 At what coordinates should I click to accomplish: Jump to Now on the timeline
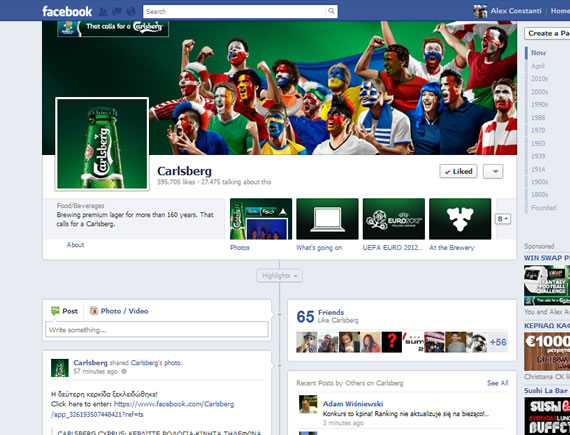tap(538, 53)
